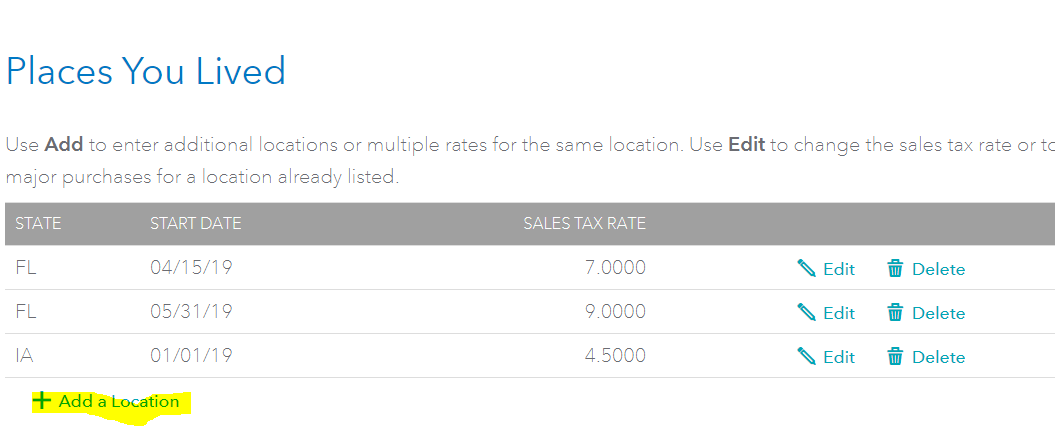This screenshot has height=444, width=1055.
Task: Click the pencil icon for FL 04/15/19 row
Action: point(806,268)
